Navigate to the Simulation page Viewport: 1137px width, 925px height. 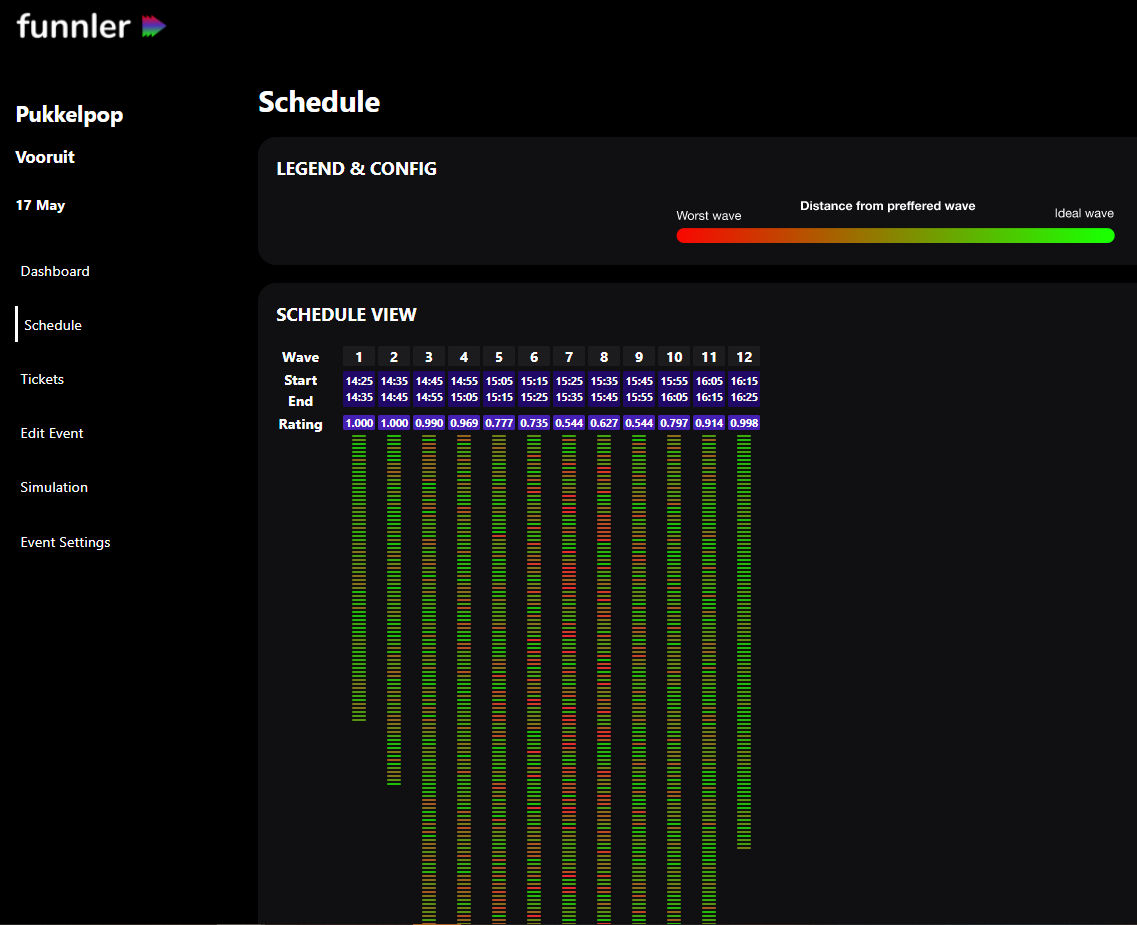tap(54, 487)
